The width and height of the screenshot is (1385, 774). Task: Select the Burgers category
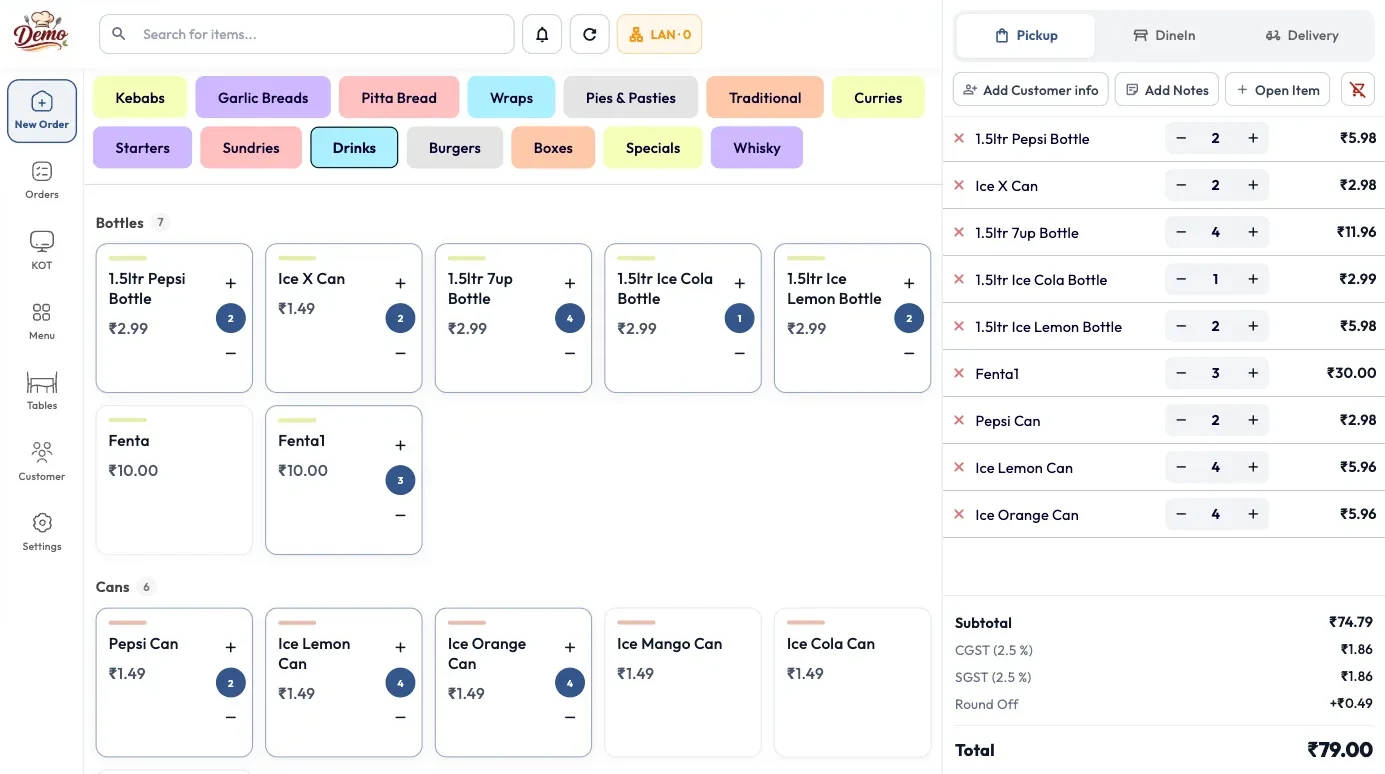click(455, 147)
